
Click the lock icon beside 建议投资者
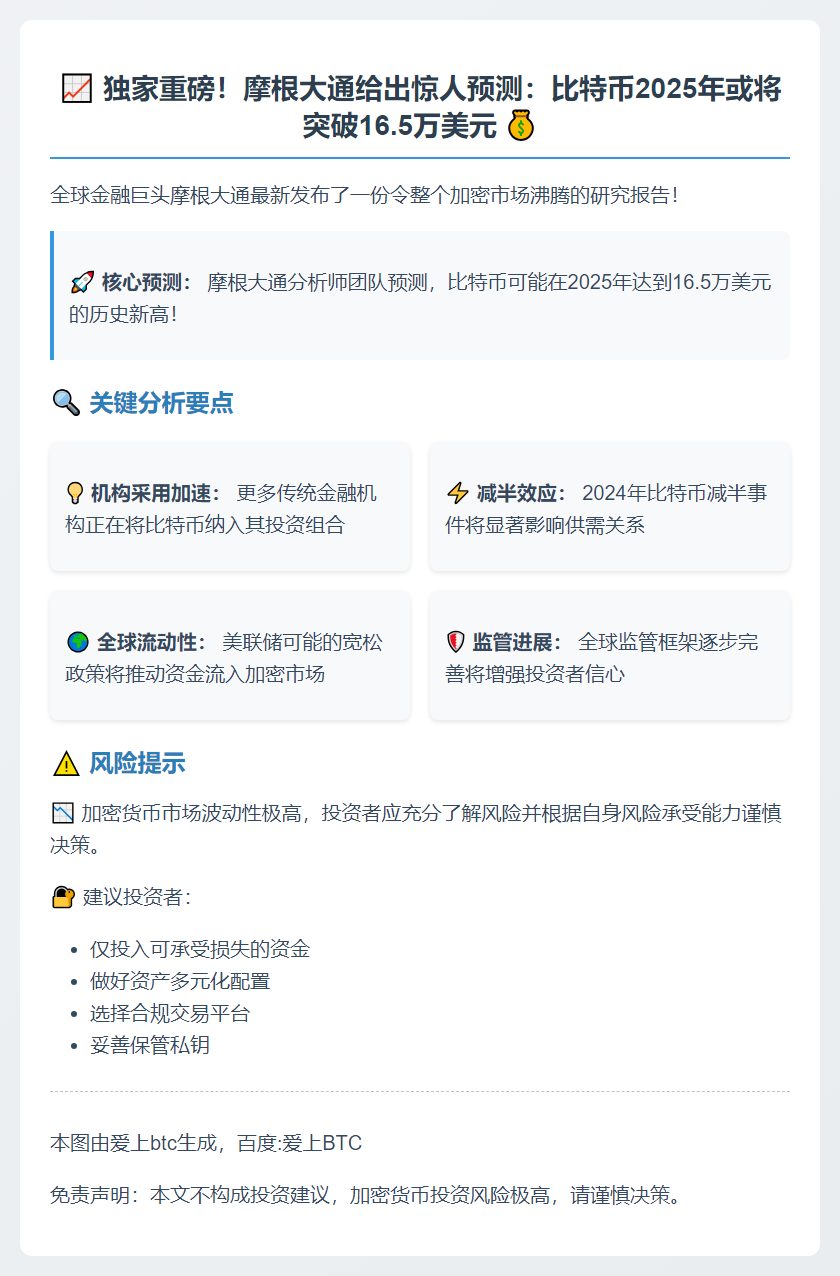point(62,897)
